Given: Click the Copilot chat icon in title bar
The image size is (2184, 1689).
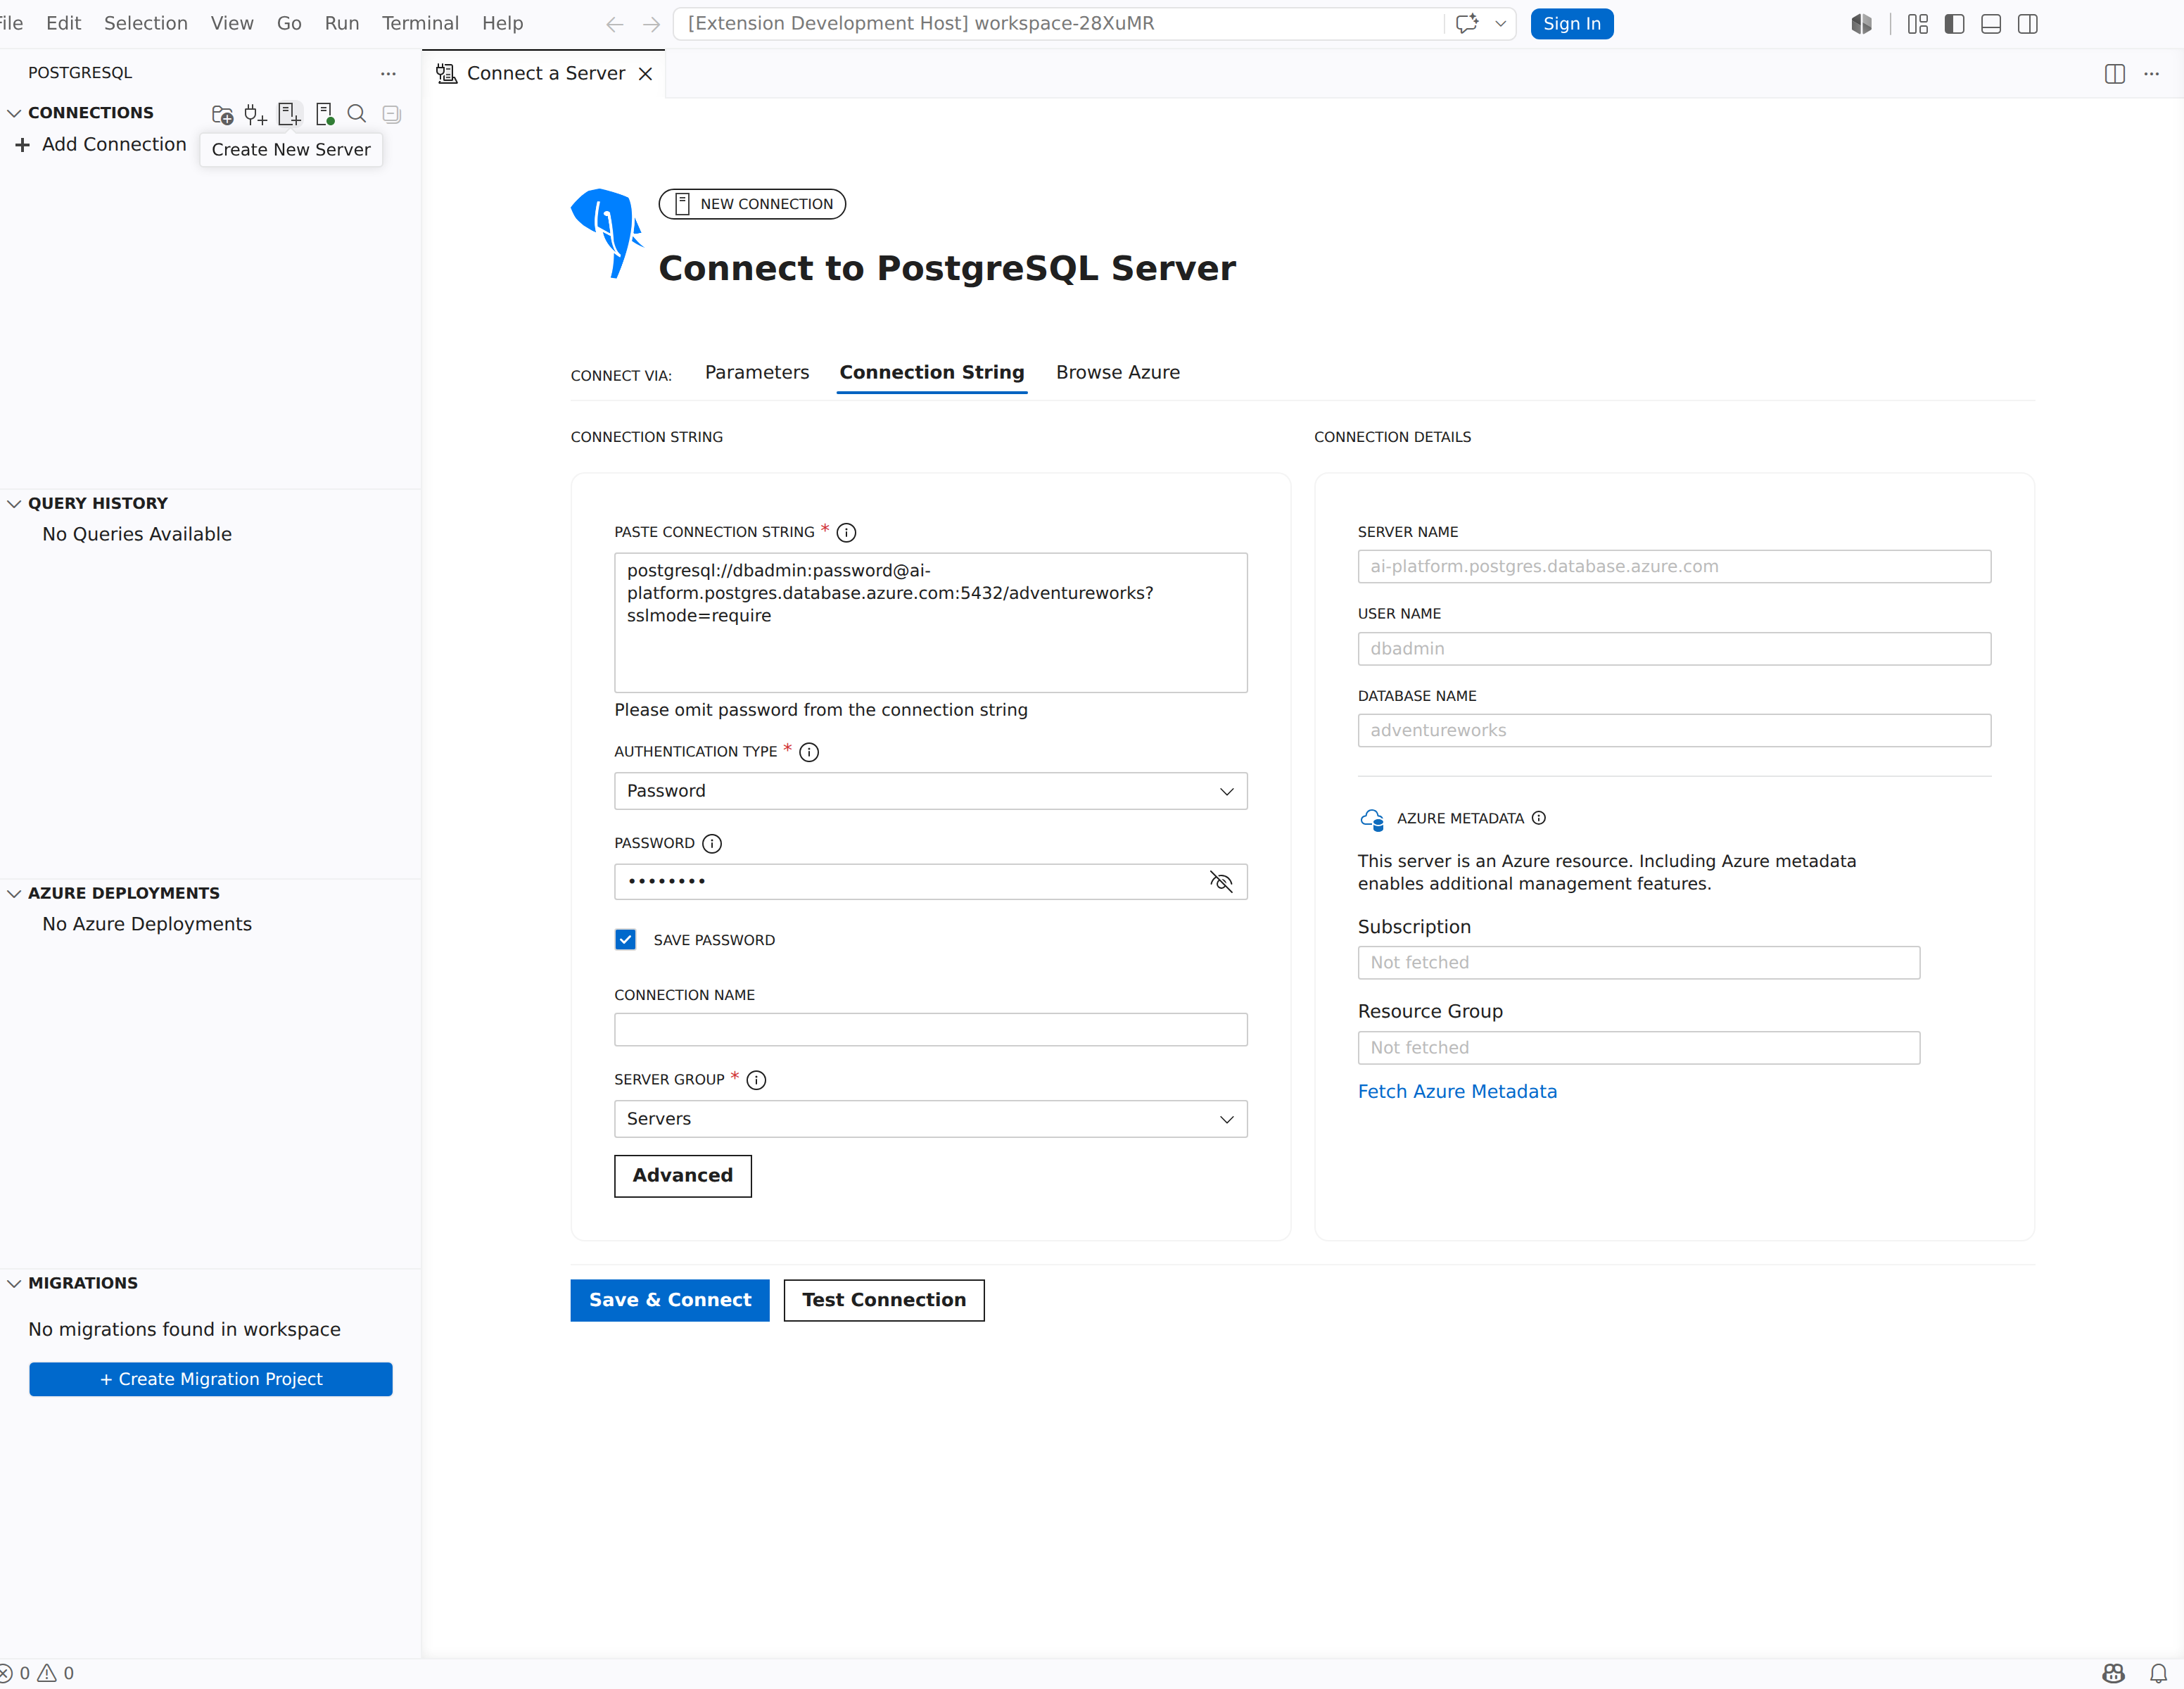Looking at the screenshot, I should tap(1467, 23).
